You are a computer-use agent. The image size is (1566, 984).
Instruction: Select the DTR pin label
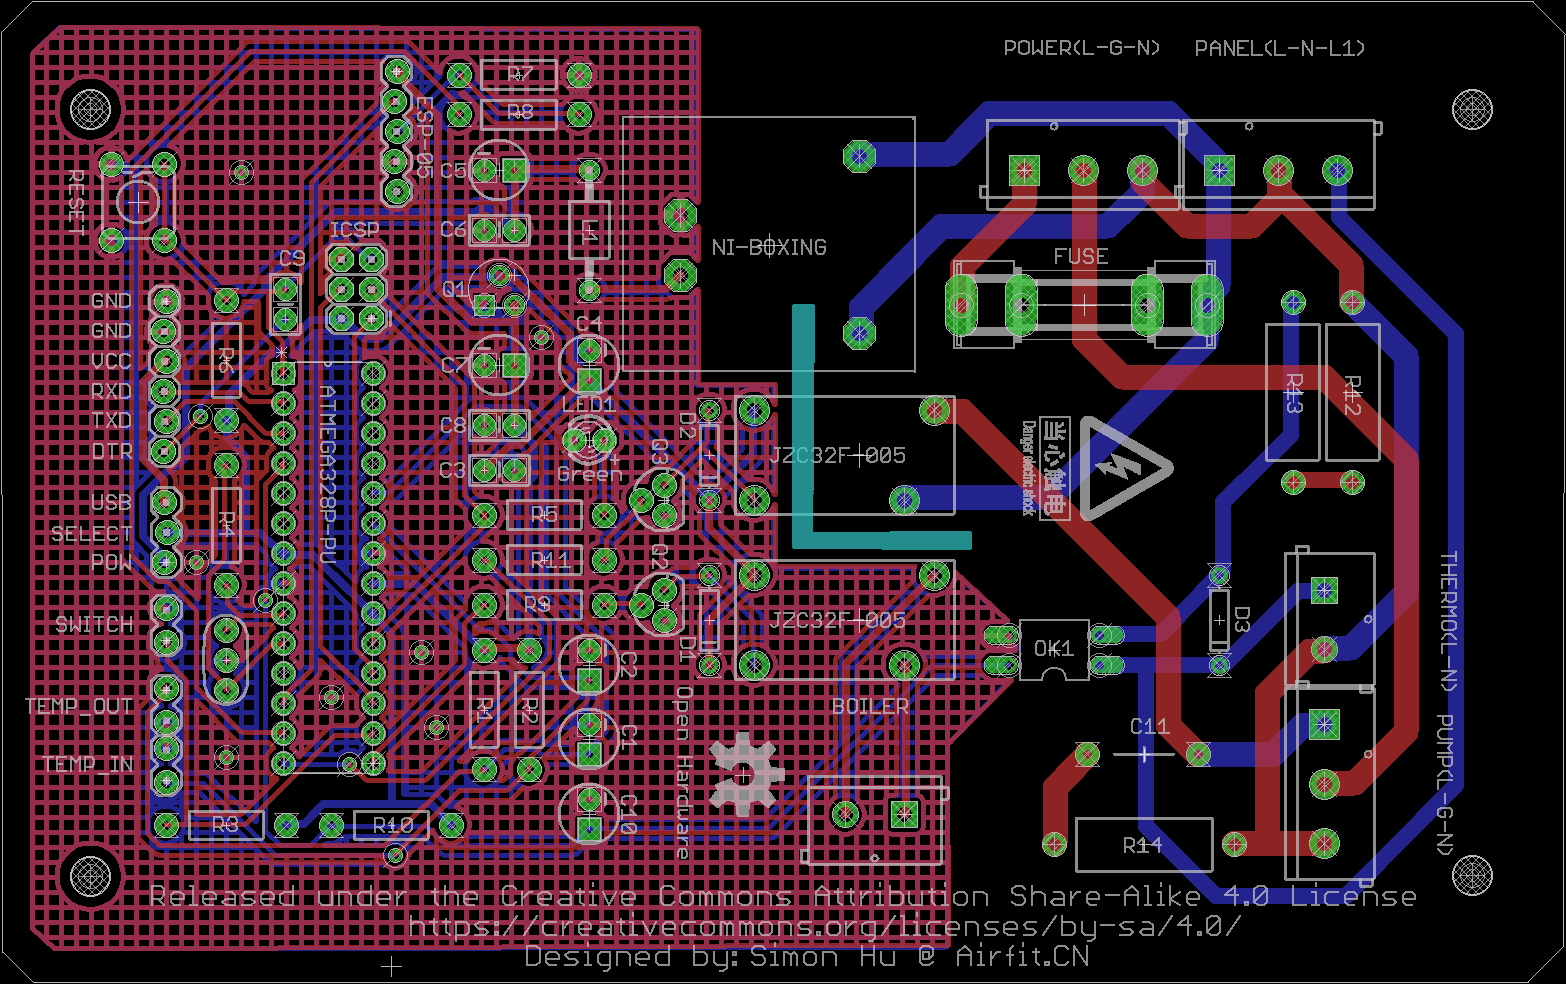point(111,451)
